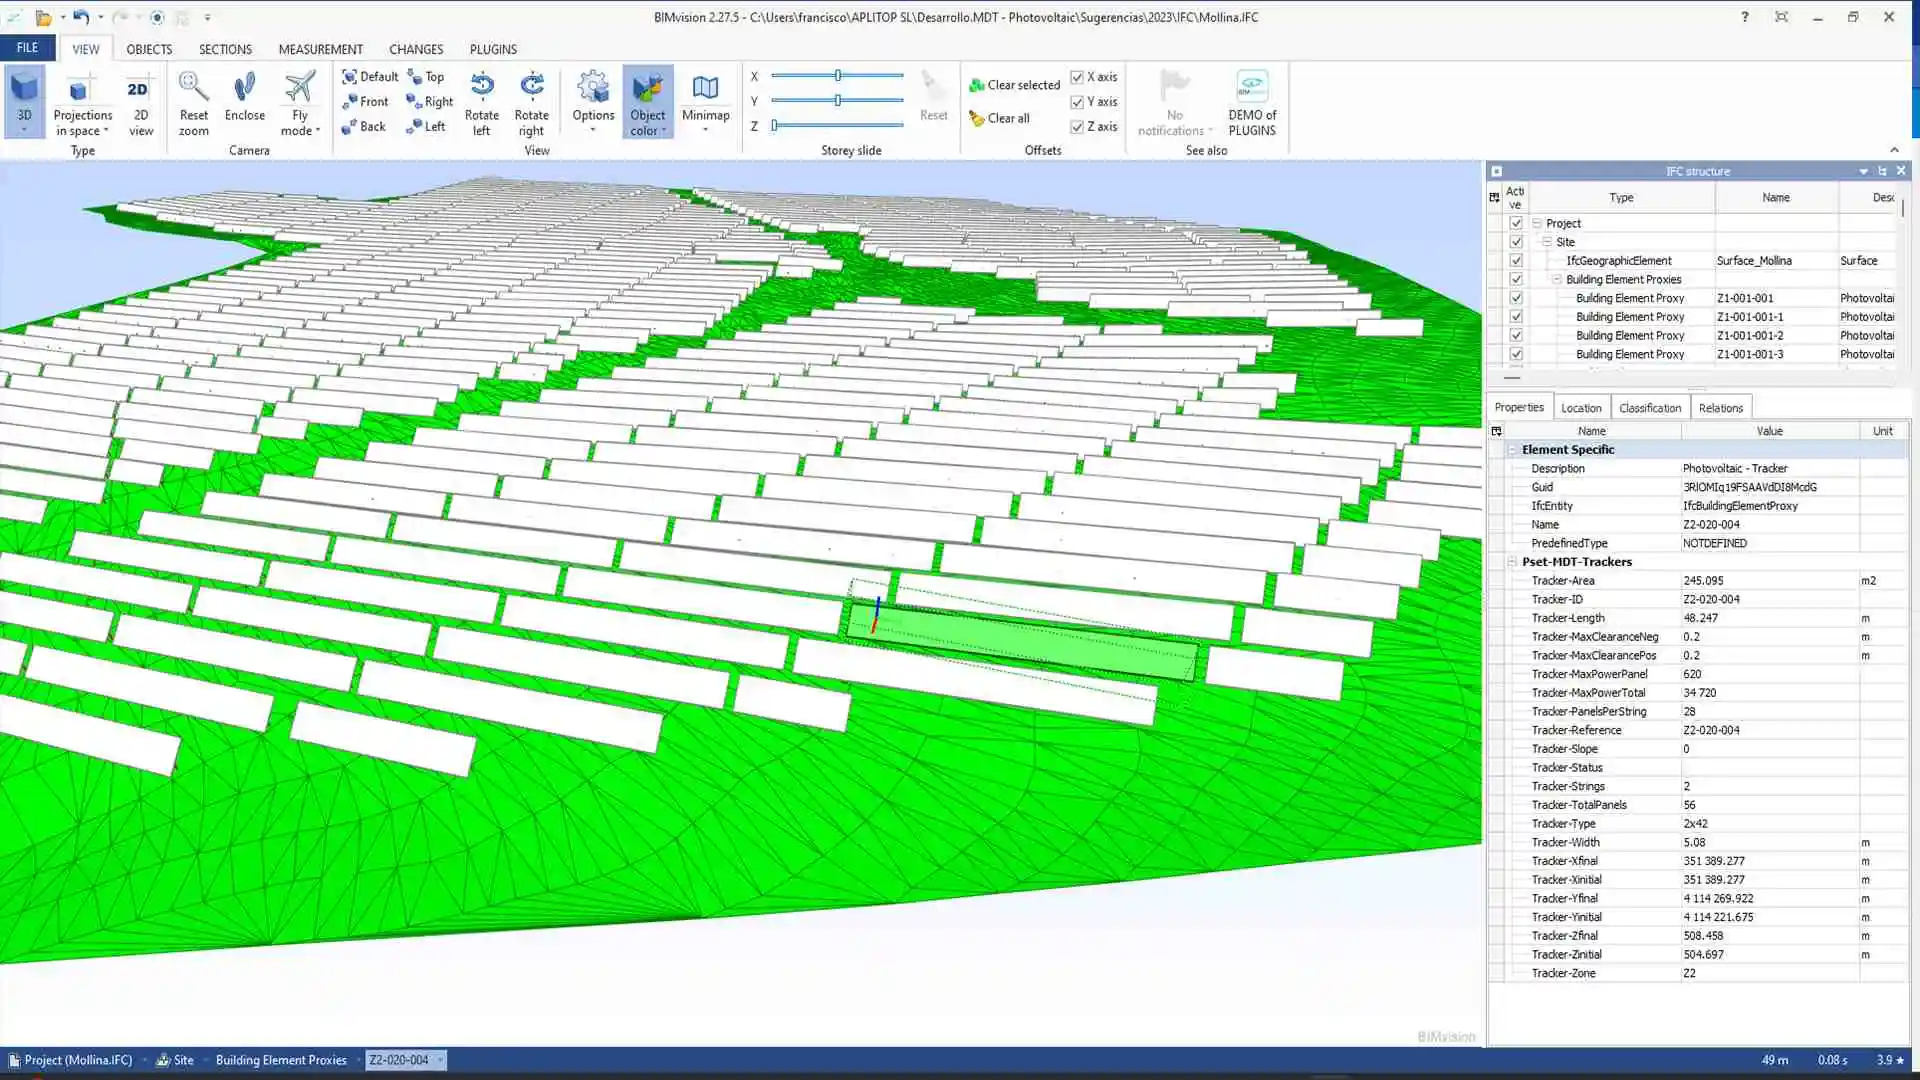Image resolution: width=1920 pixels, height=1080 pixels.
Task: Open IFC structure column chooser icon
Action: tap(1494, 198)
